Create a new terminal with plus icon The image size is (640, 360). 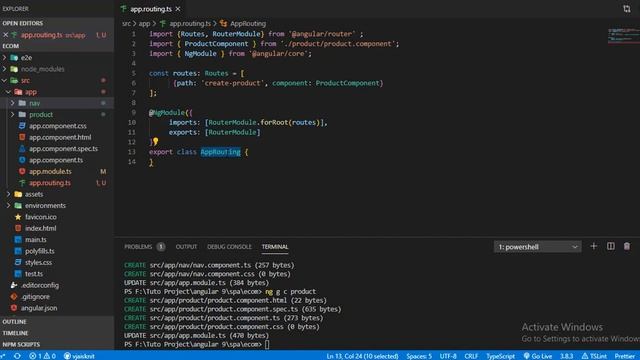click(594, 246)
